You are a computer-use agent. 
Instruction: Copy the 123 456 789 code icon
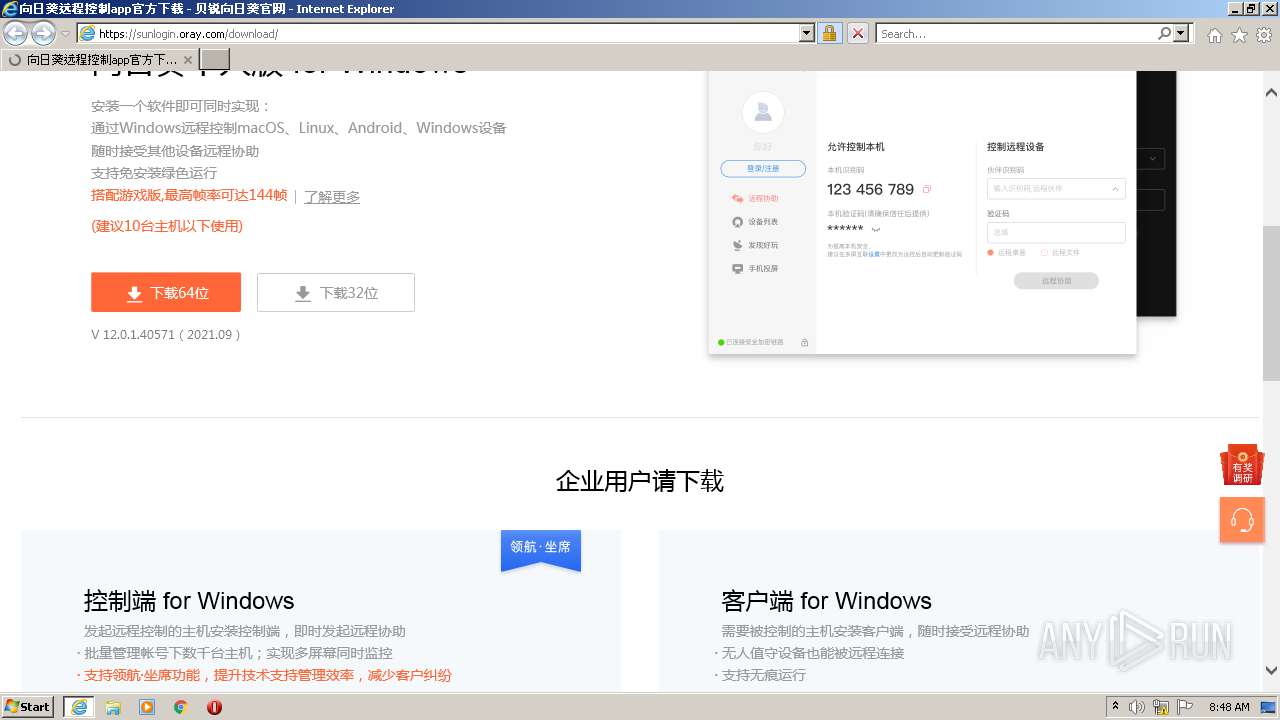pyautogui.click(x=927, y=189)
